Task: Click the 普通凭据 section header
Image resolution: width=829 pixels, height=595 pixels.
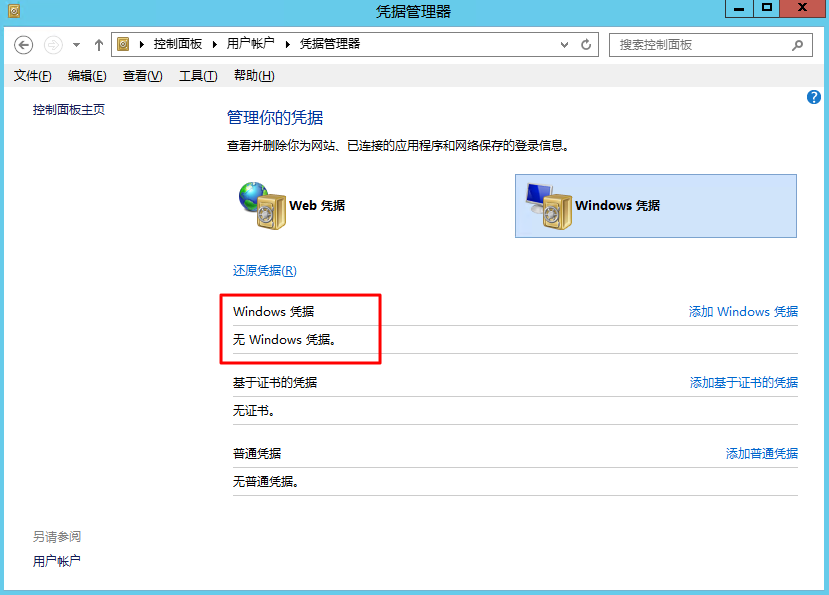Action: 257,453
